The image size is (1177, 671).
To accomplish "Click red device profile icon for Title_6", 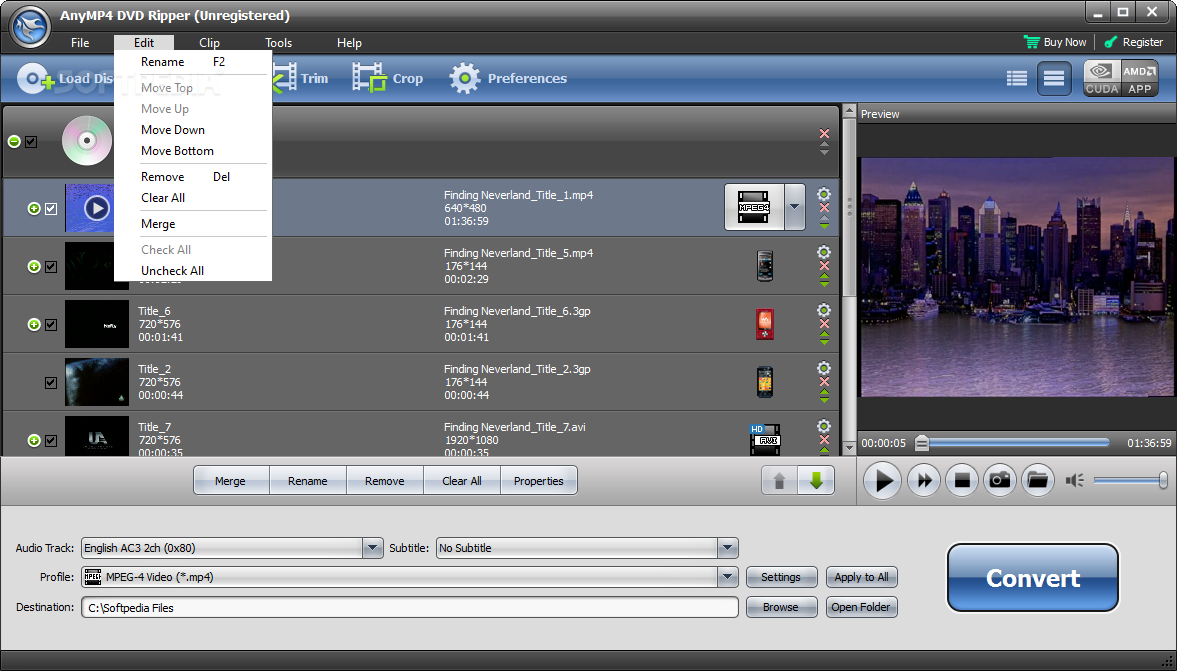I will coord(765,323).
